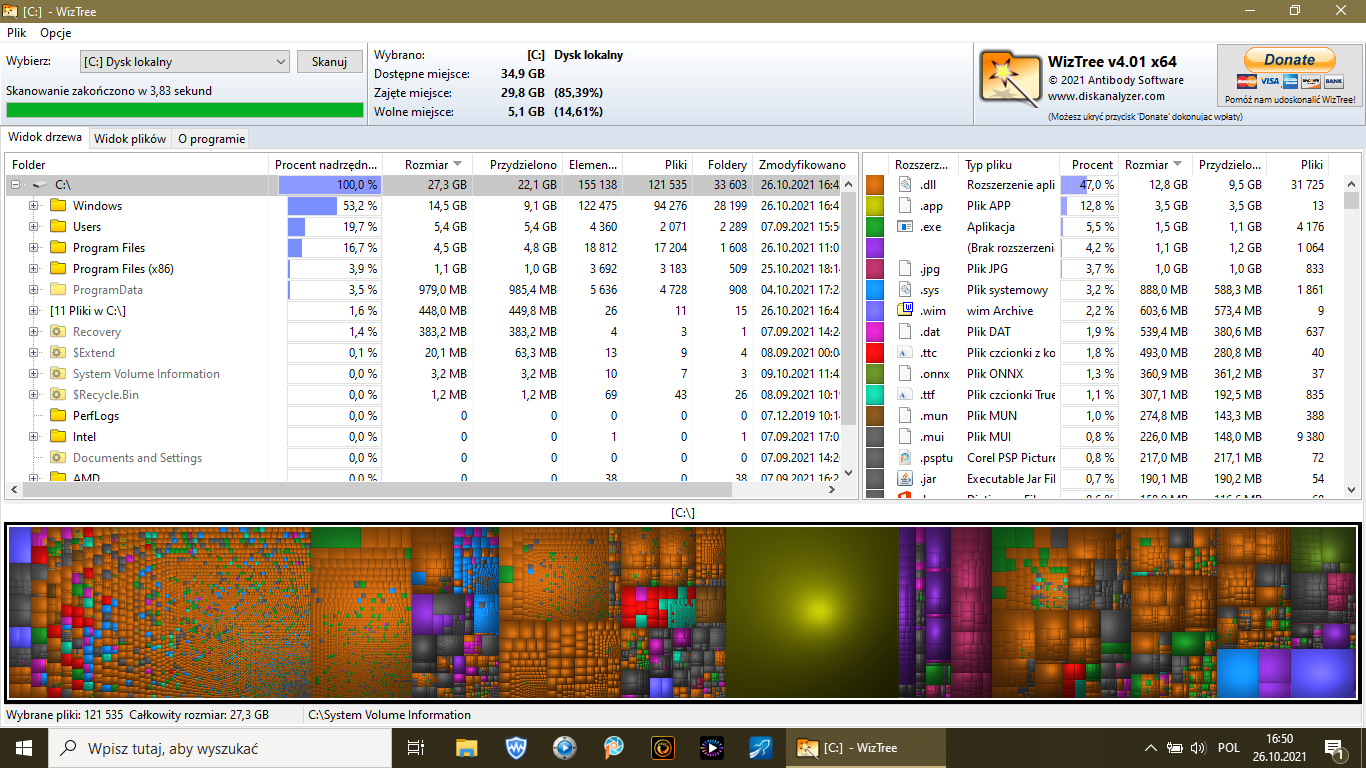Switch to the Widok plików tab
1366x768 pixels.
(x=130, y=139)
